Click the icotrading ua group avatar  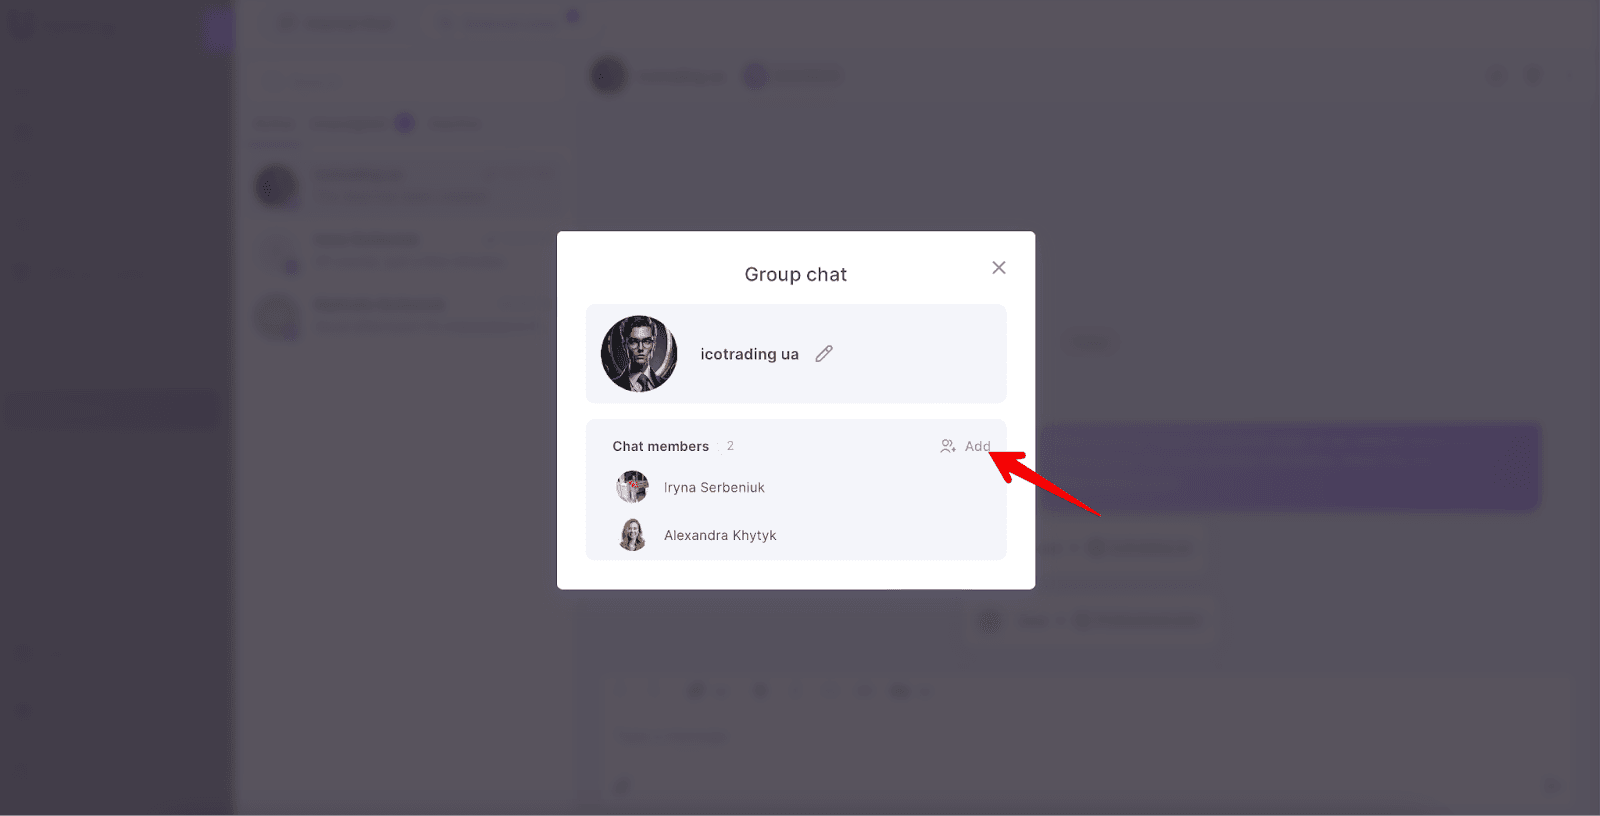click(x=639, y=354)
